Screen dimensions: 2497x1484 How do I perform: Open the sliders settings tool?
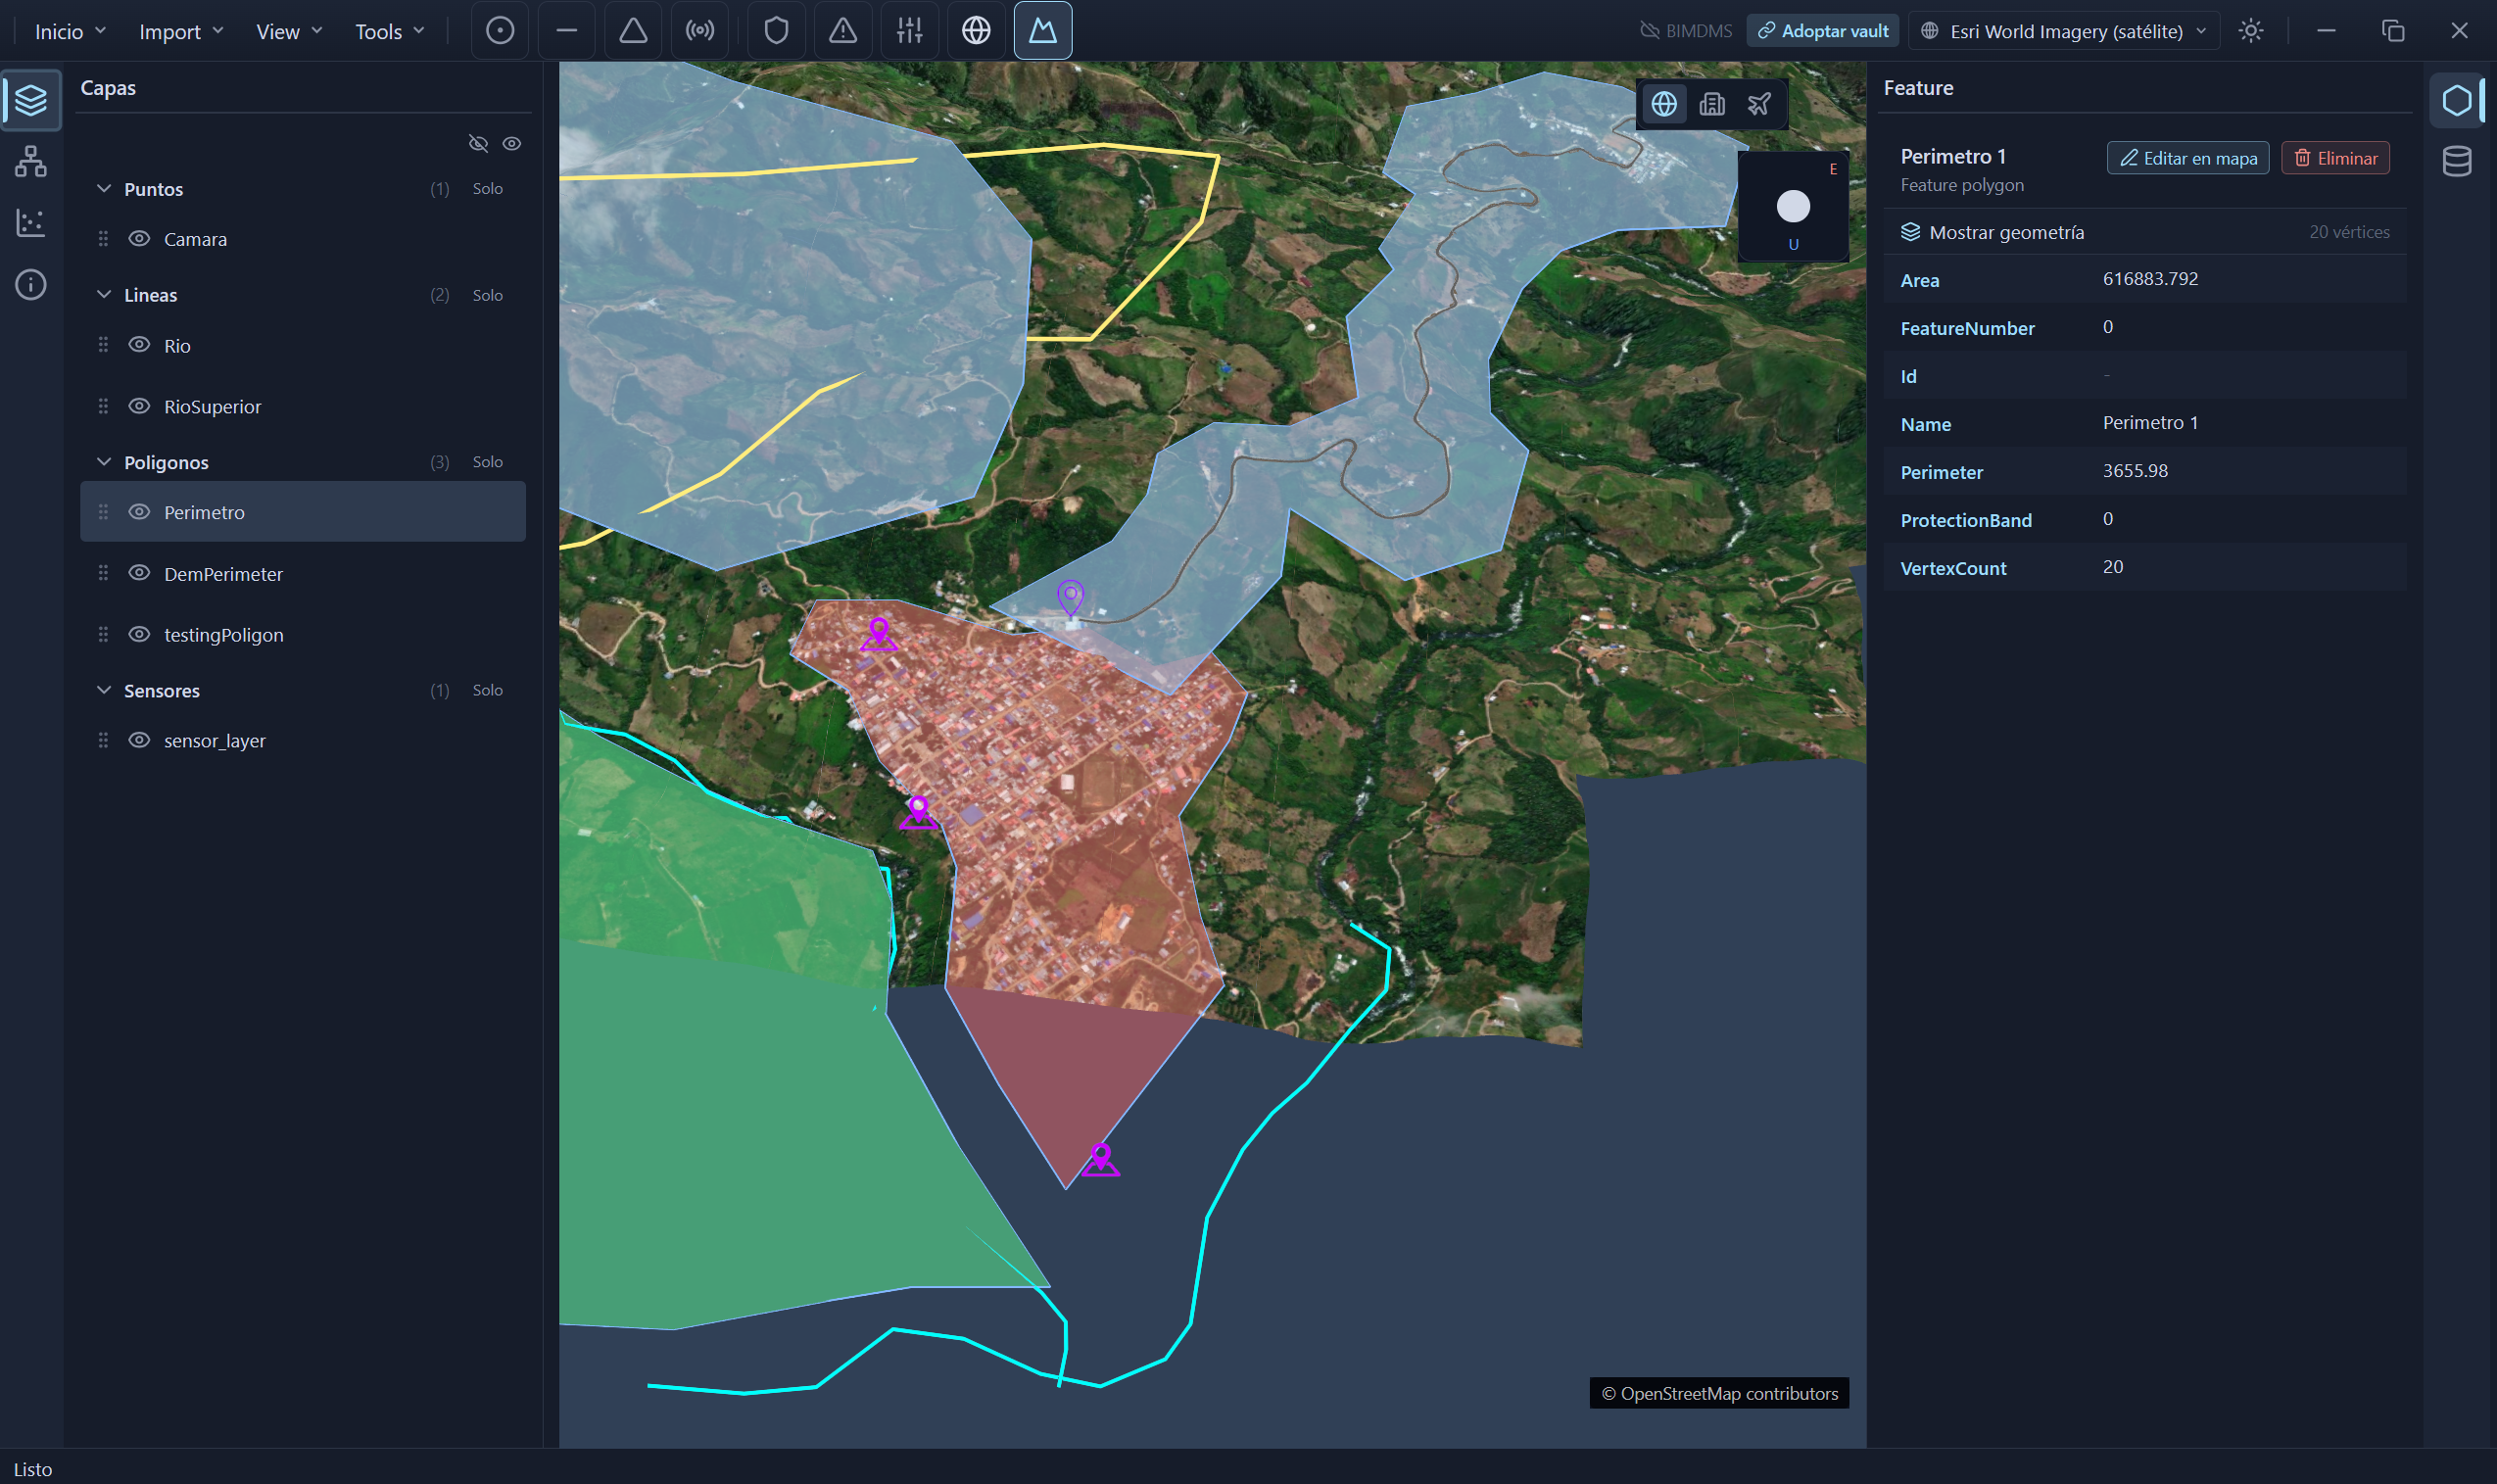[x=910, y=31]
